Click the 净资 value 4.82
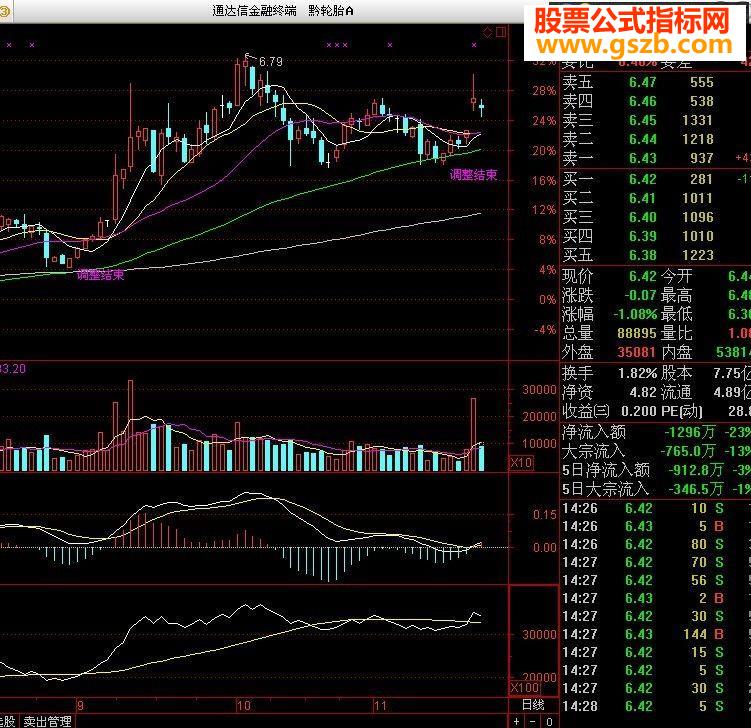Image resolution: width=751 pixels, height=728 pixels. [643, 392]
